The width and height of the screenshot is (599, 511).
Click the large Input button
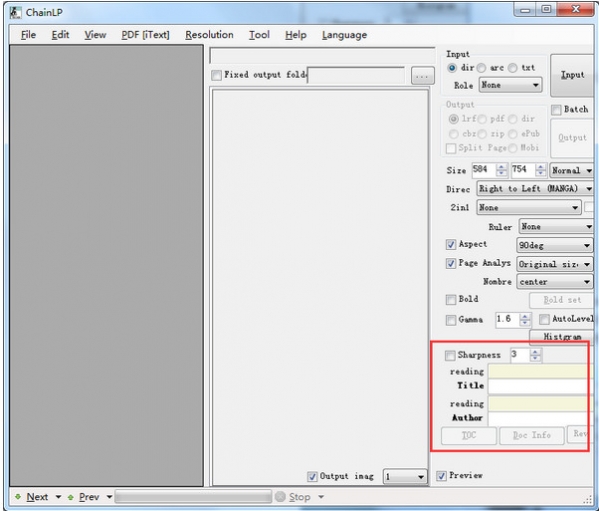click(572, 75)
